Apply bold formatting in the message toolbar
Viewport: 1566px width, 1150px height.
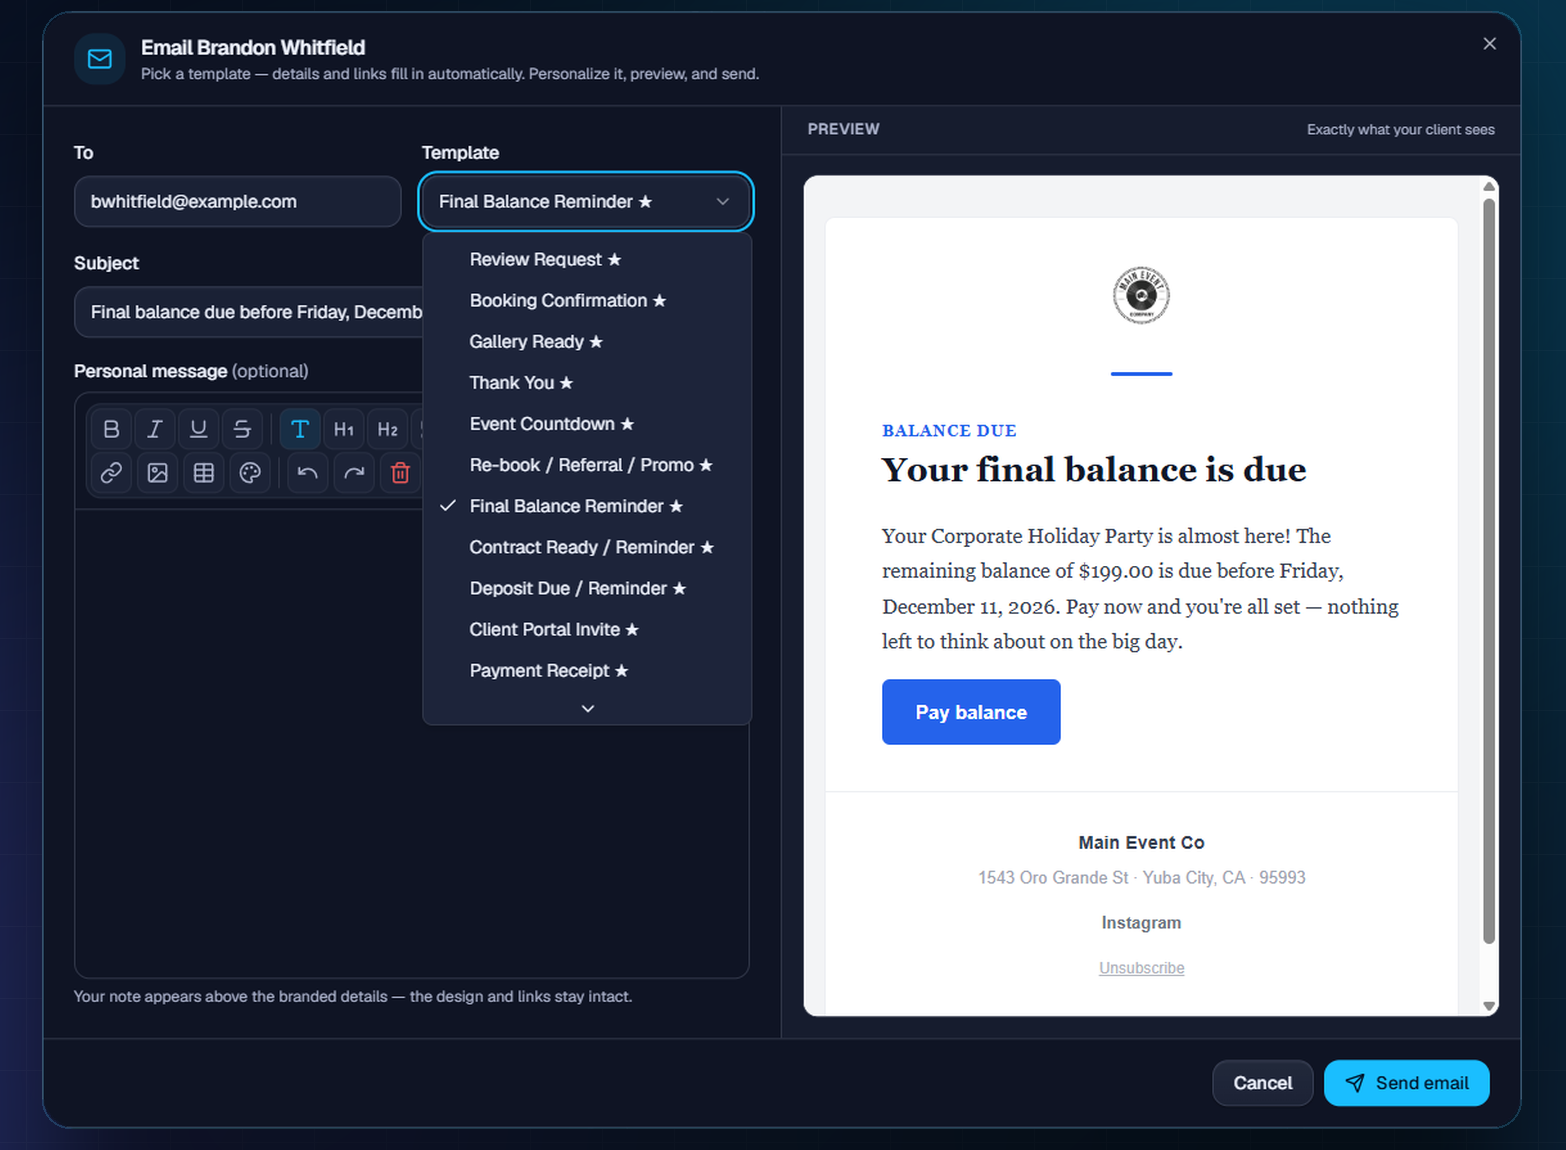pyautogui.click(x=111, y=429)
